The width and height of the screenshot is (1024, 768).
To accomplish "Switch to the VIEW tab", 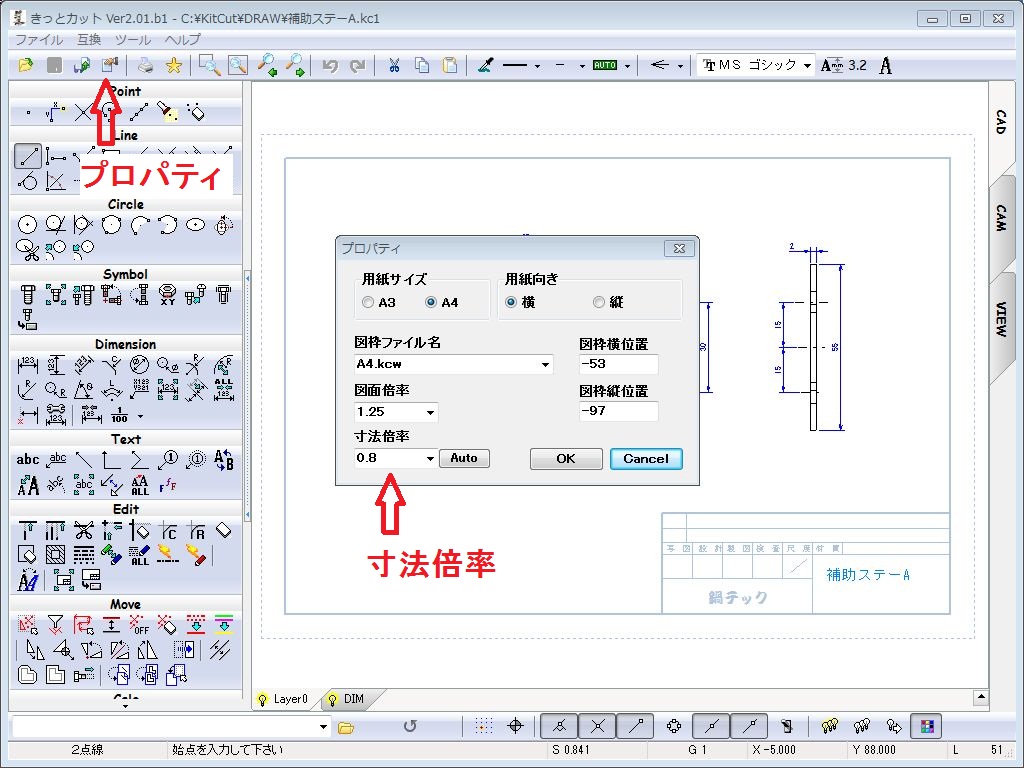I will click(x=1001, y=319).
